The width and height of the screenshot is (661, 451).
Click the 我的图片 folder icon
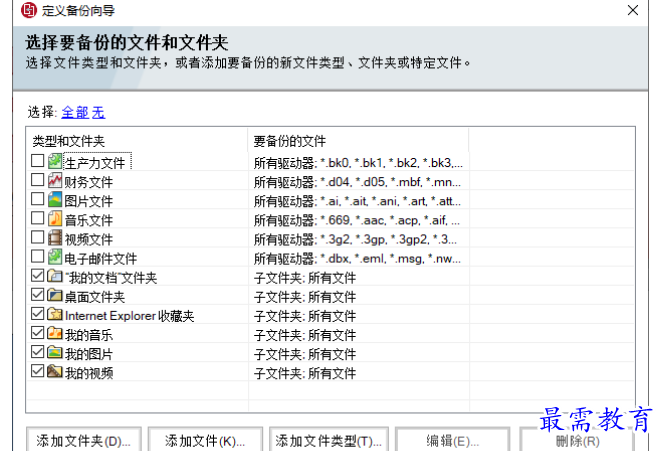coord(55,352)
